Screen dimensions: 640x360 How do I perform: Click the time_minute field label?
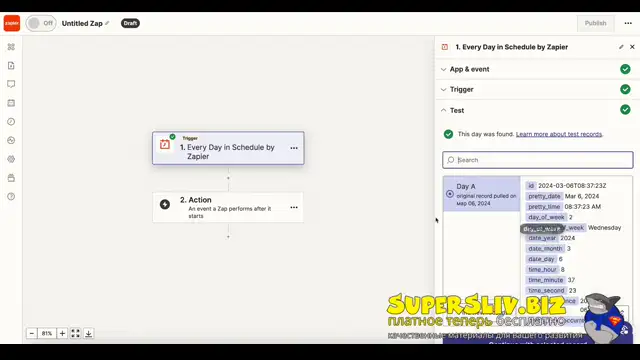[x=546, y=280]
